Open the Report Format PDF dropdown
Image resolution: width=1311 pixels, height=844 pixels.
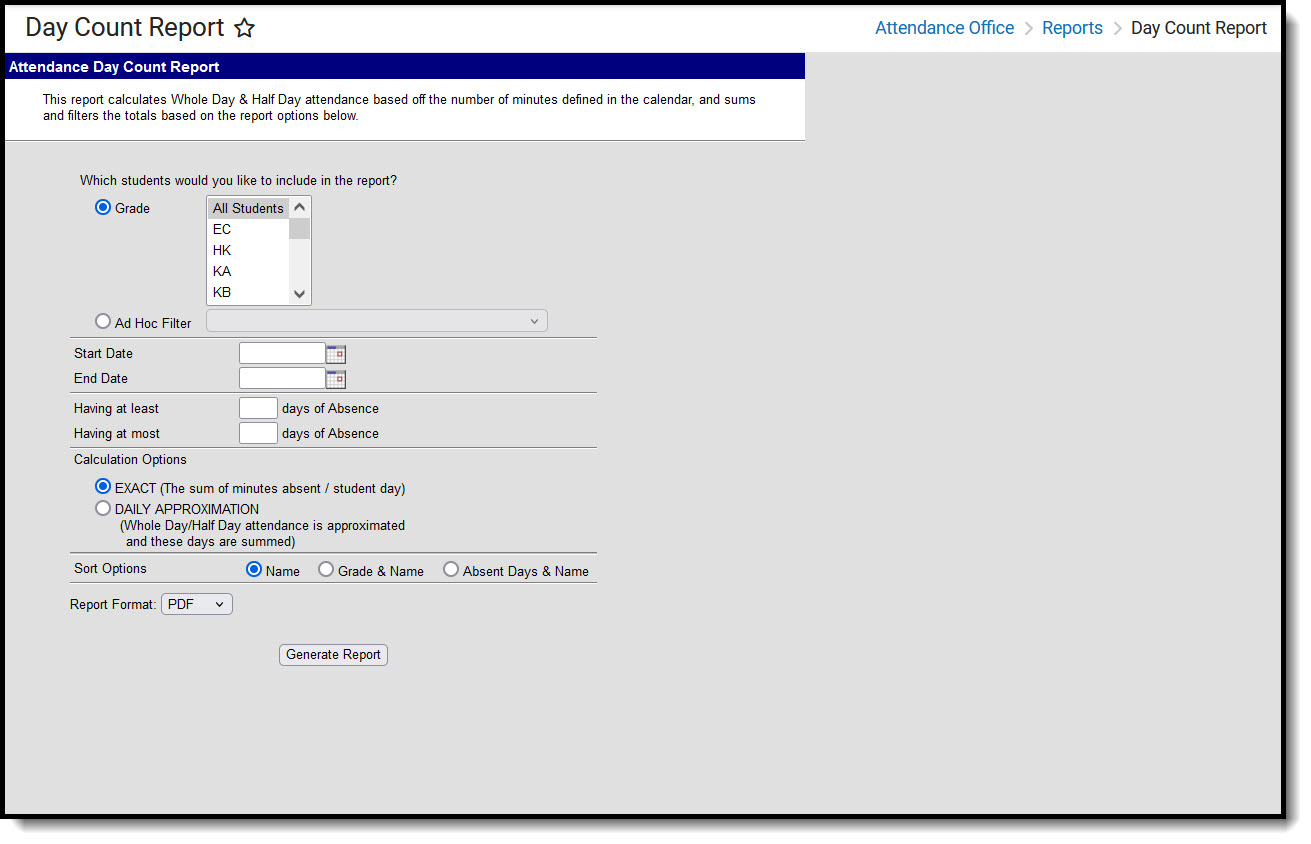click(x=197, y=604)
